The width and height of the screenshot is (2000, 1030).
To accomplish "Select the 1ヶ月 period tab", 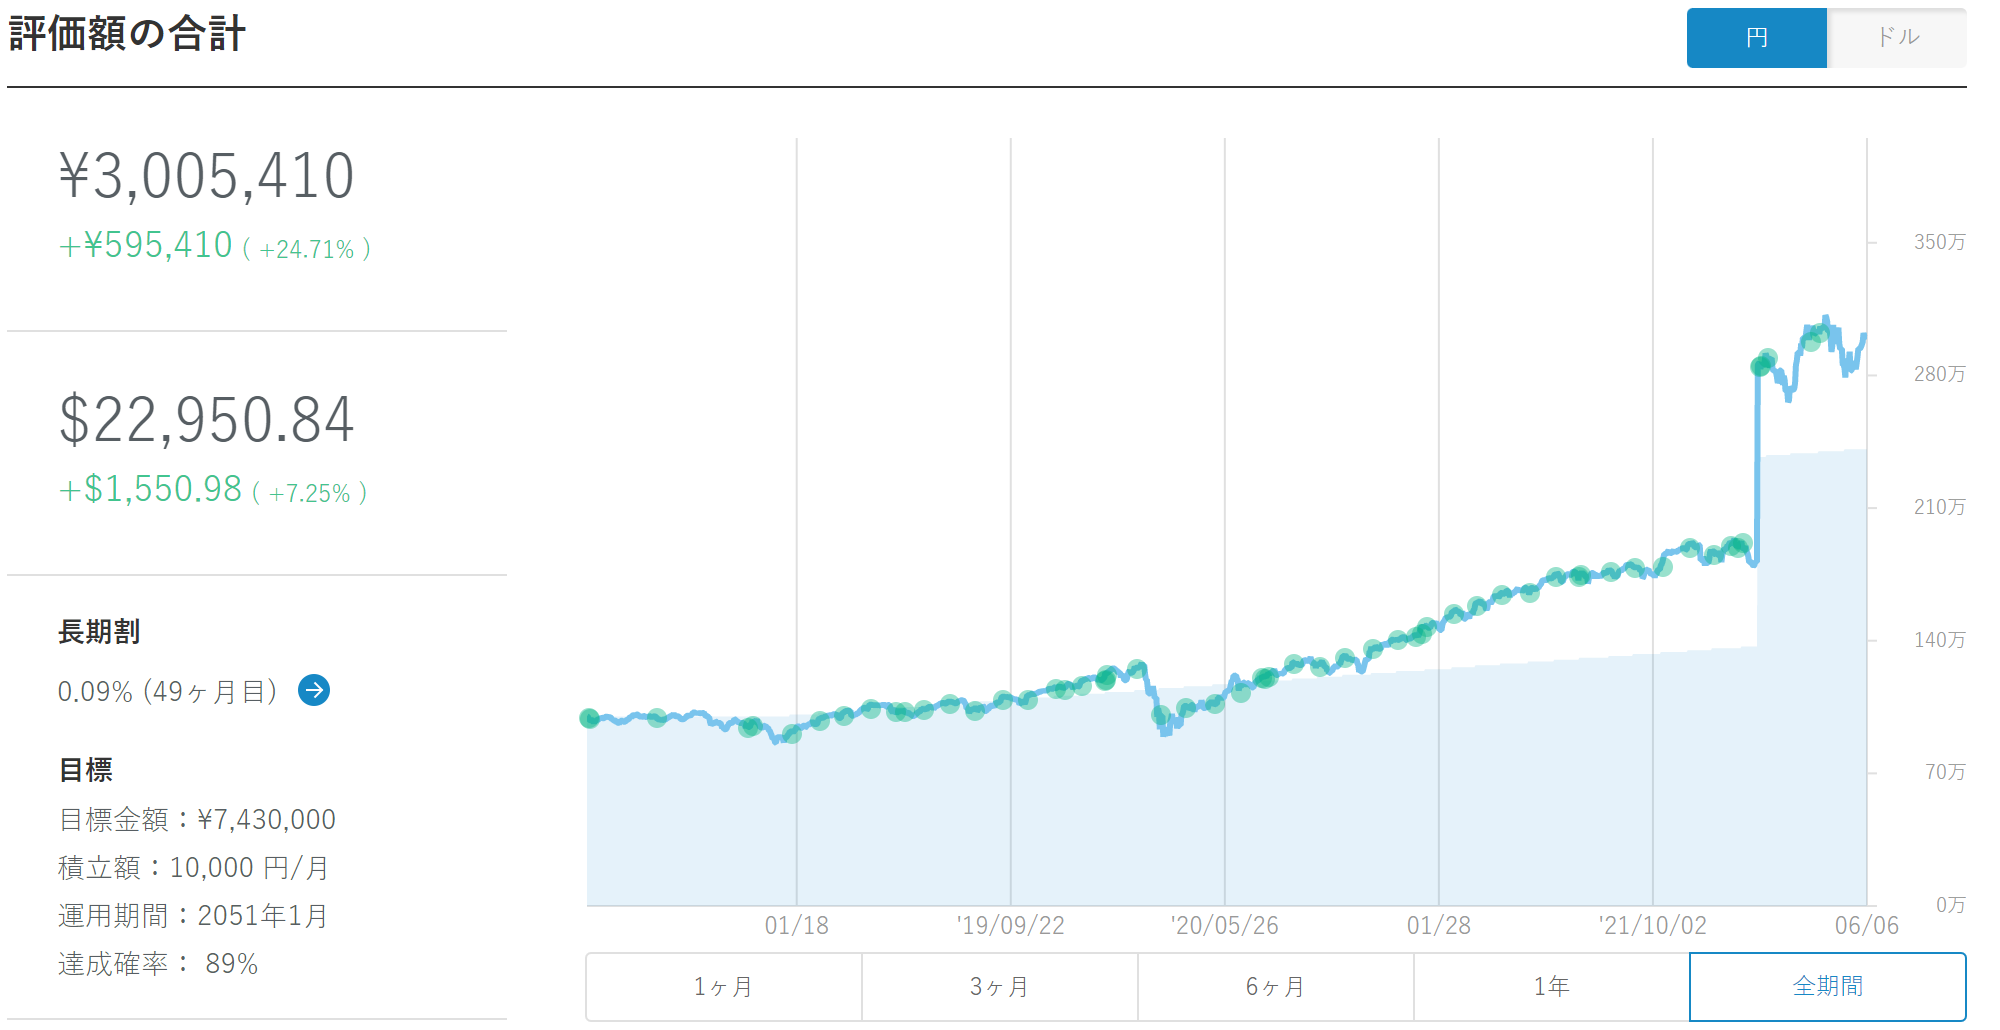I will coord(723,987).
